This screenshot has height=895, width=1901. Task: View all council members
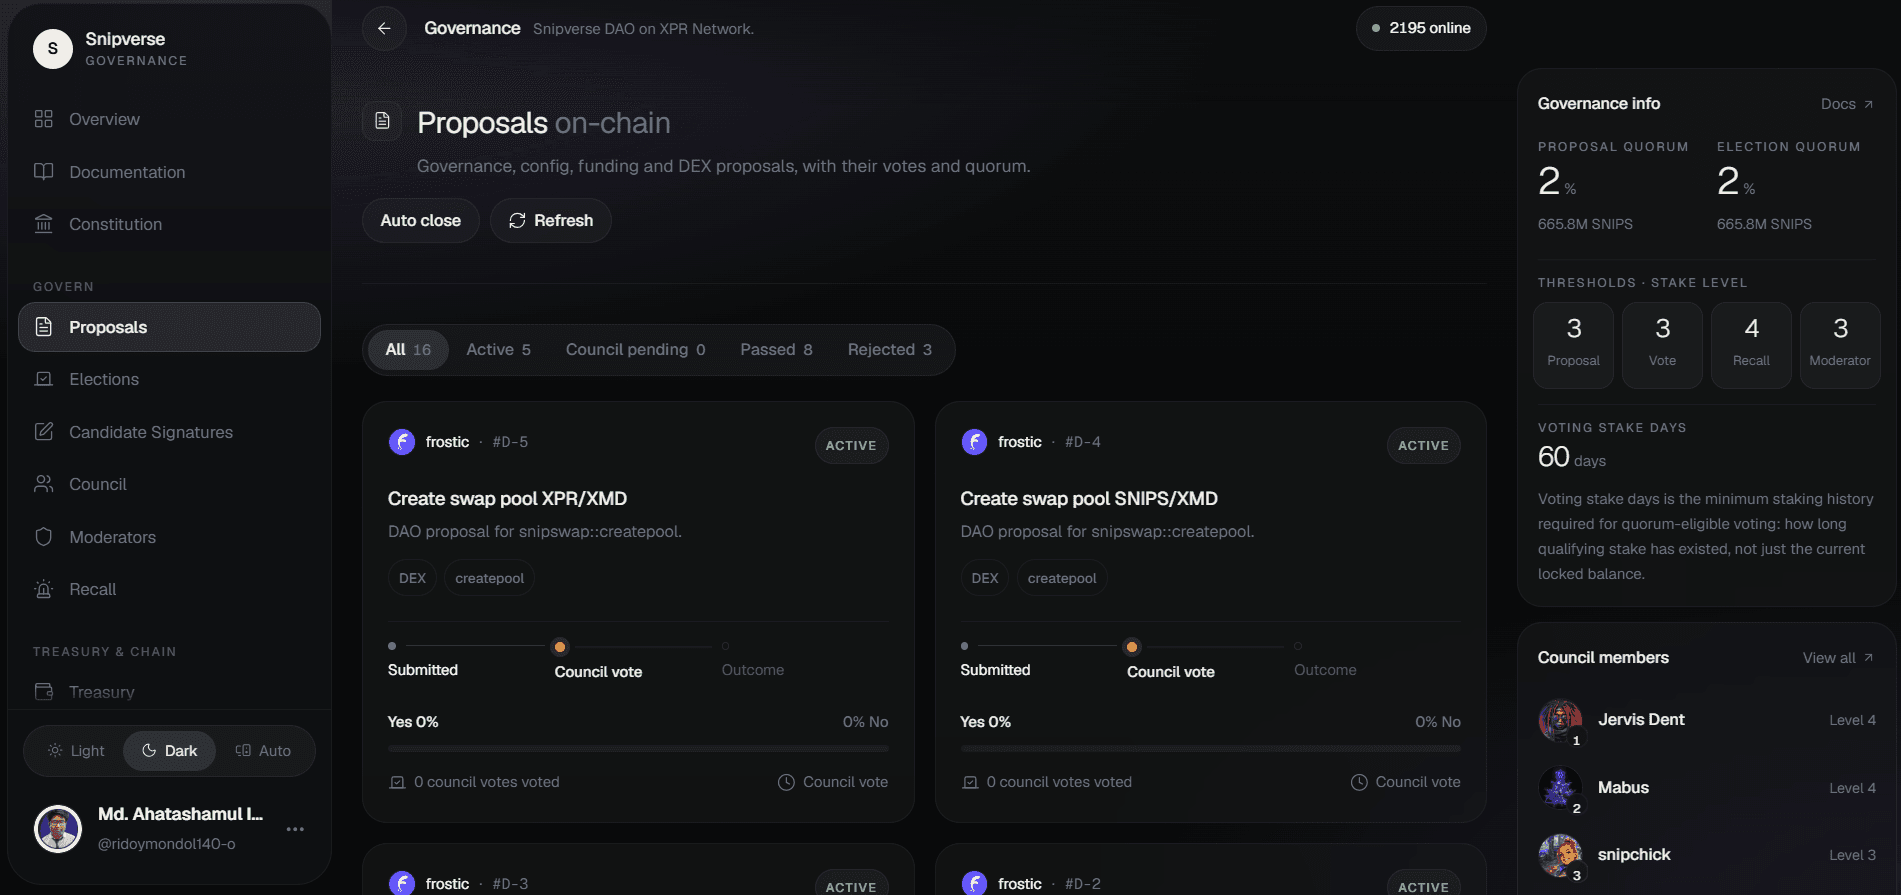point(1838,658)
